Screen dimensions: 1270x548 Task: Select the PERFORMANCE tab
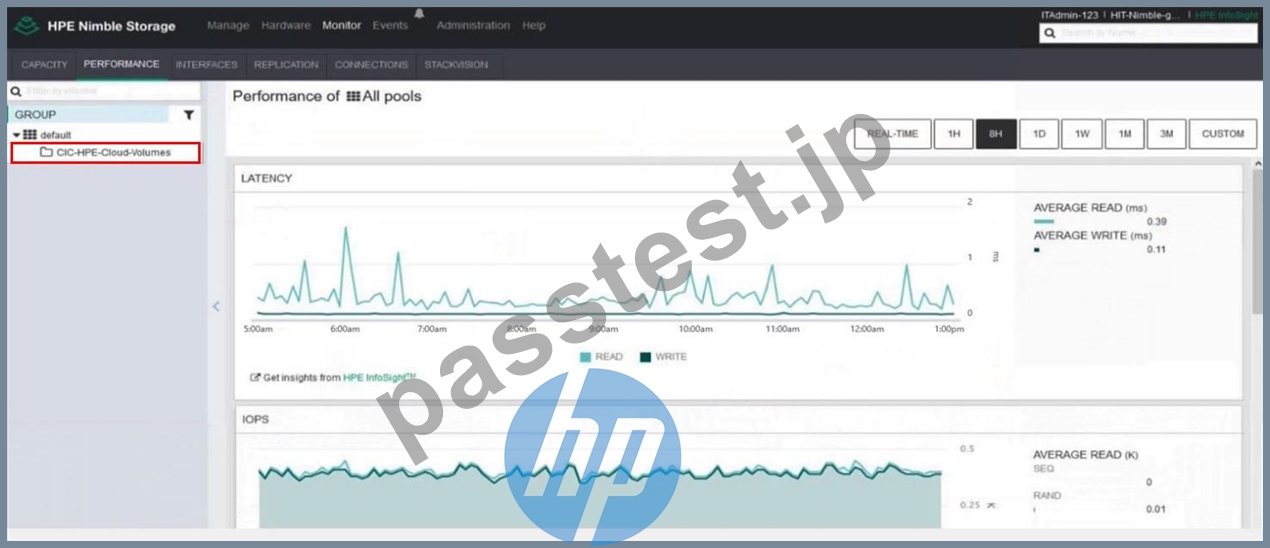click(121, 65)
